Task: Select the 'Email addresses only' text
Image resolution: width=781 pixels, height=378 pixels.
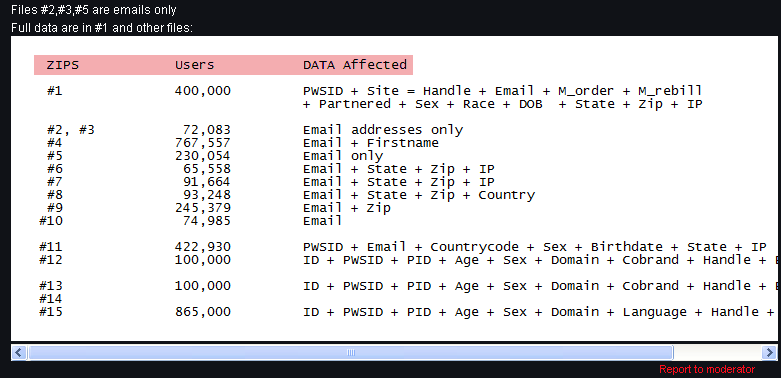Action: [x=383, y=130]
